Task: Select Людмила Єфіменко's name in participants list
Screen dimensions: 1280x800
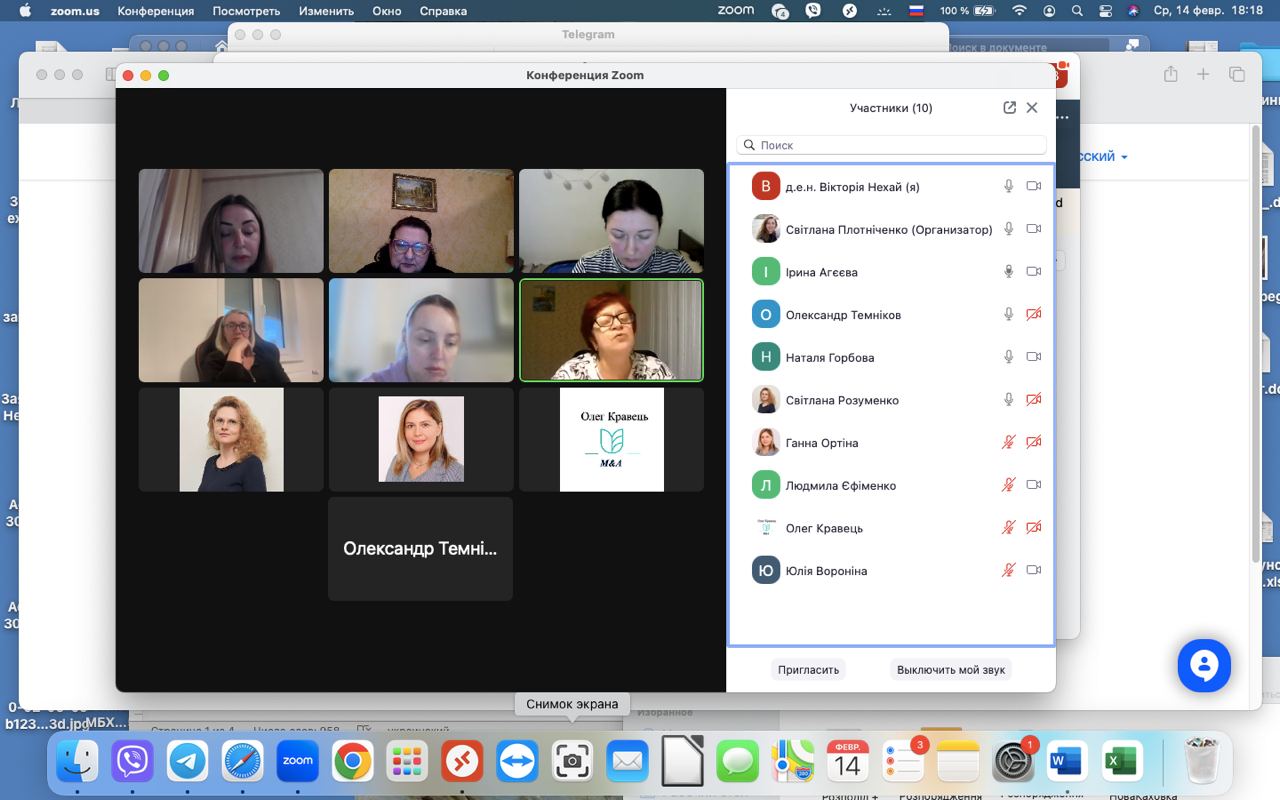Action: [841, 486]
